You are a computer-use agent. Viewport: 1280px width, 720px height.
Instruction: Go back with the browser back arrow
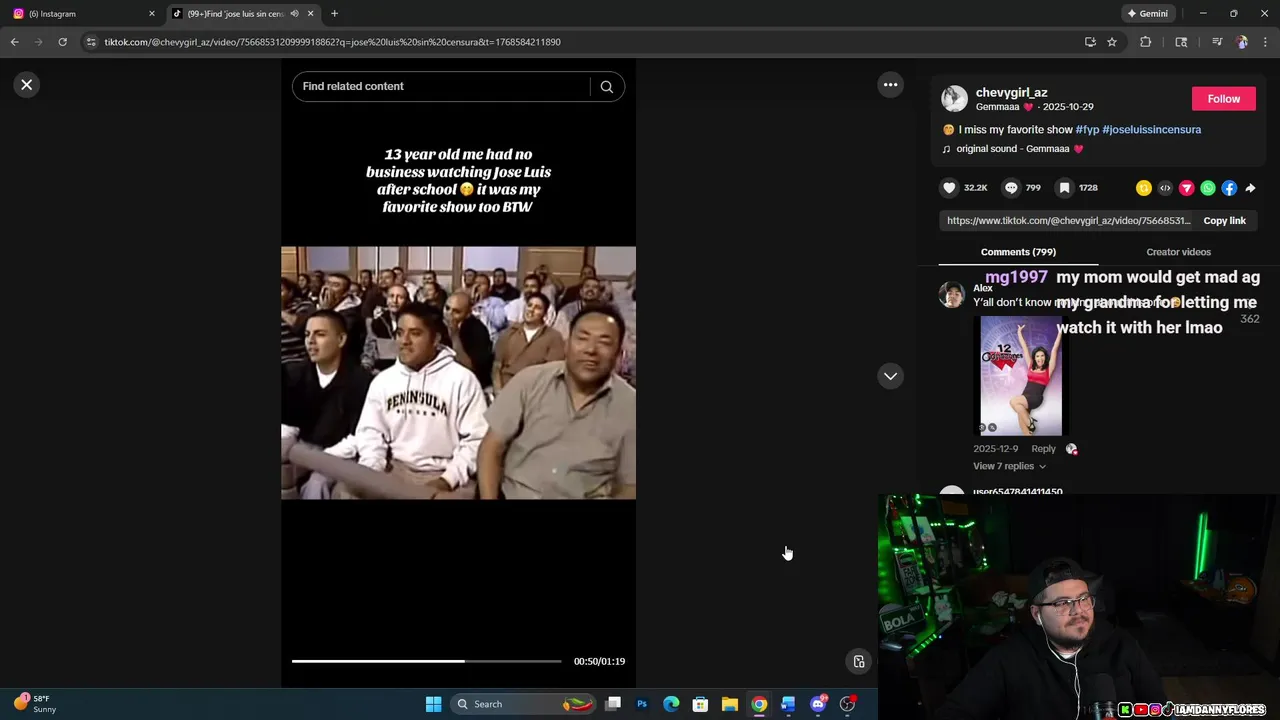(x=14, y=42)
